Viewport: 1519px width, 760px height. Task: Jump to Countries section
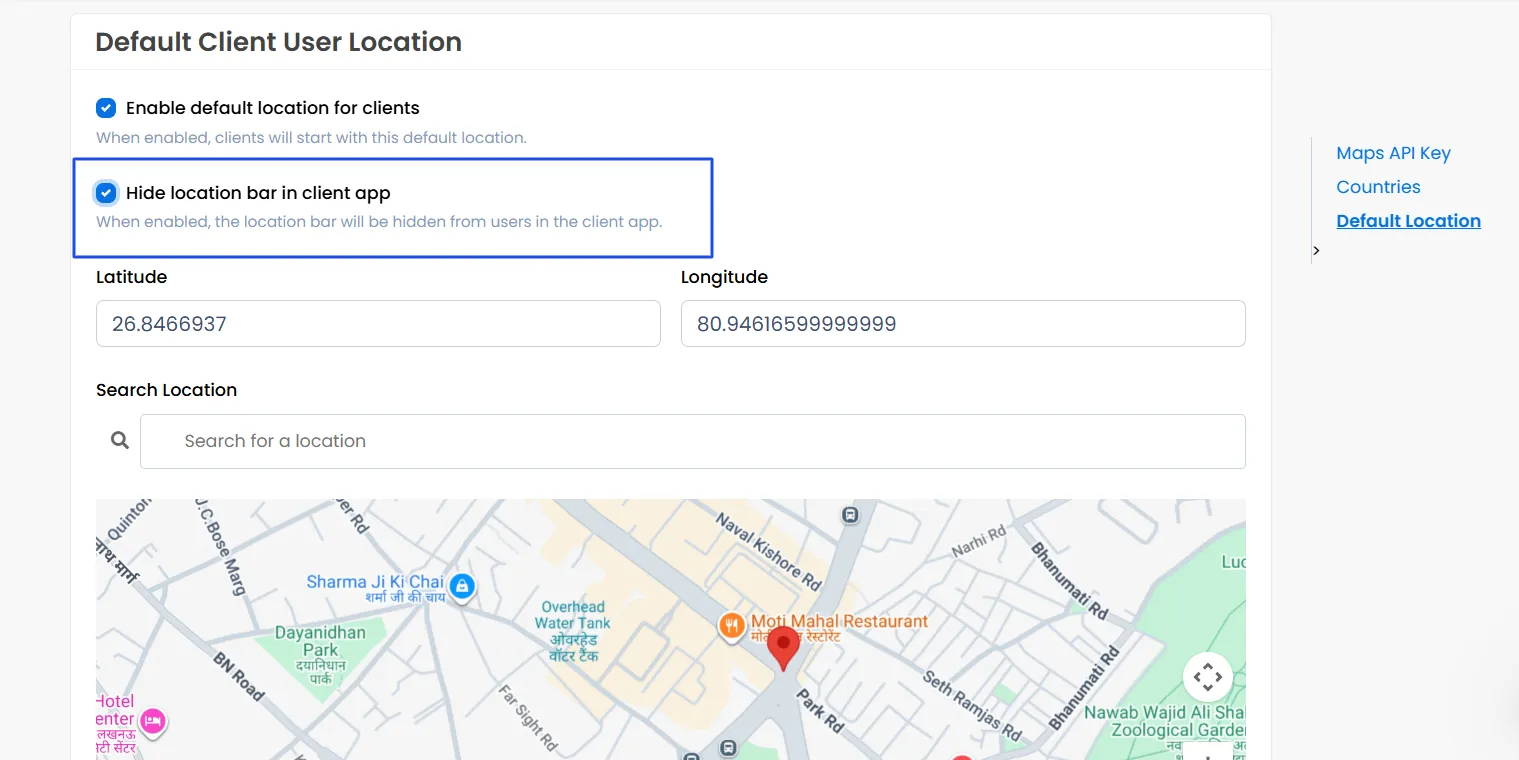pos(1378,187)
